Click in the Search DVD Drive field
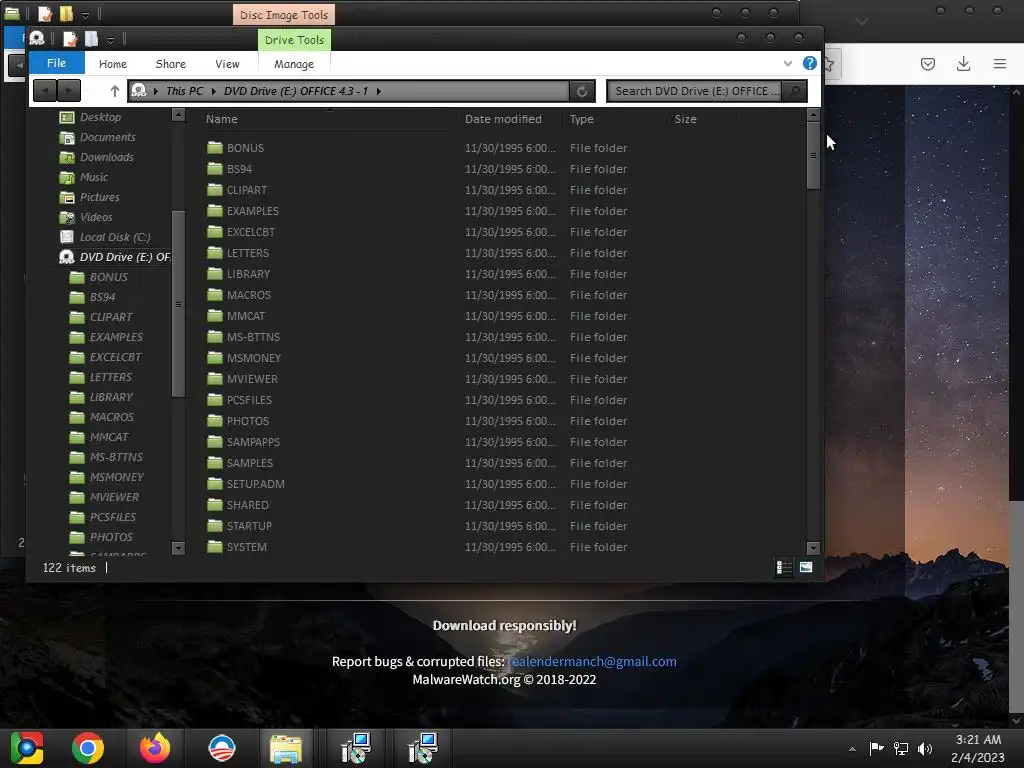Screen dimensions: 1024x768 [695, 91]
